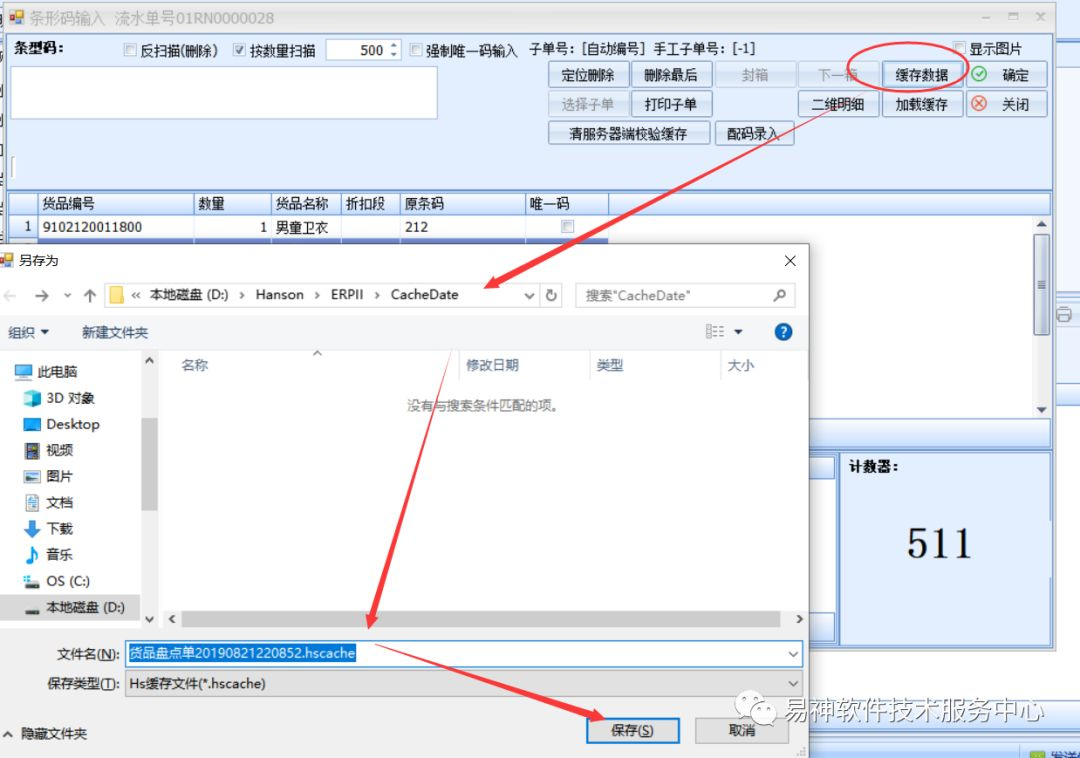Click the back arrow in Save As dialog

point(11,295)
